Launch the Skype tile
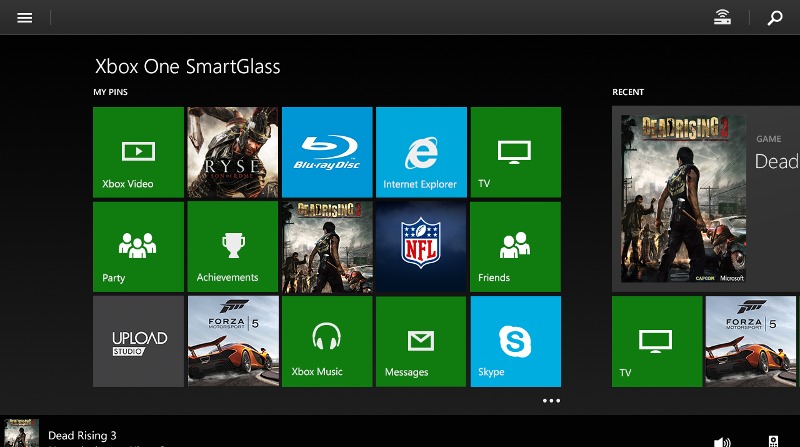This screenshot has width=800, height=447. [516, 341]
